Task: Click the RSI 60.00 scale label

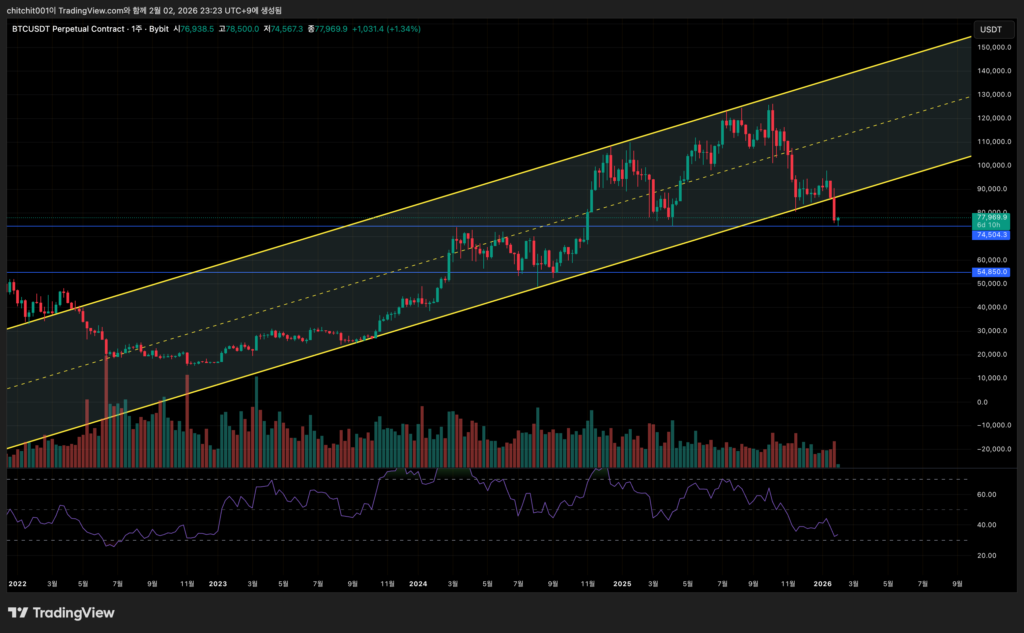Action: point(987,494)
